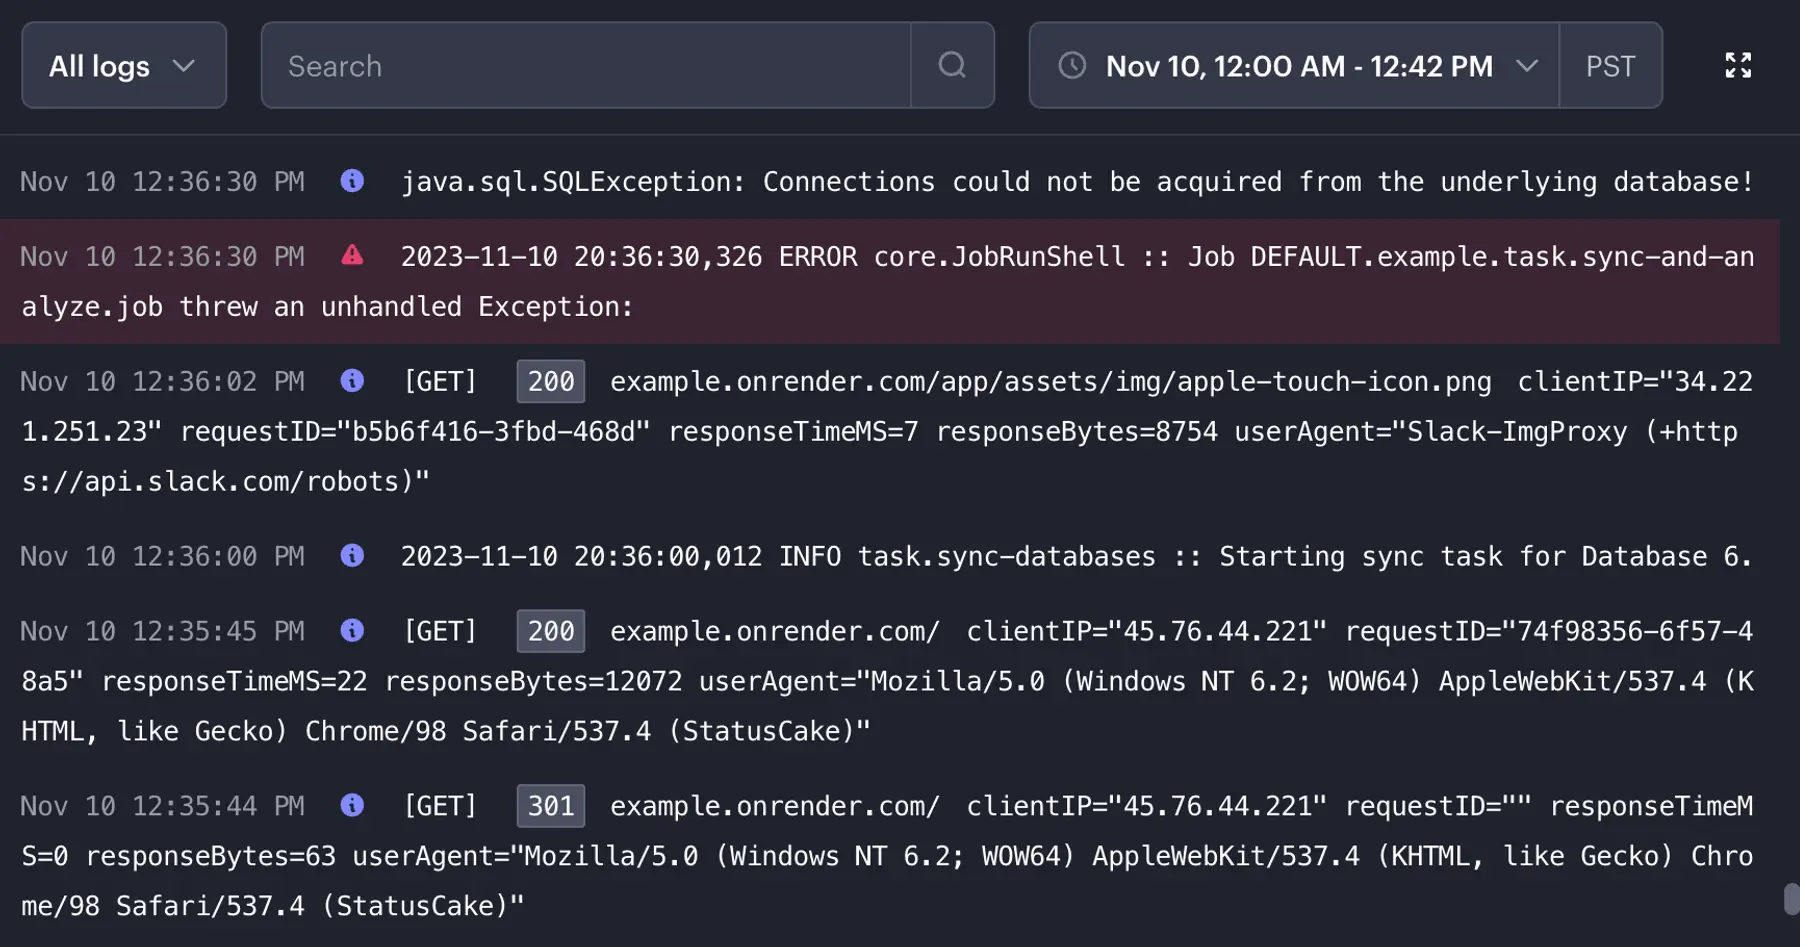Select the highlighted unhandled Exception log row
This screenshot has width=1800, height=947.
pyautogui.click(x=900, y=281)
